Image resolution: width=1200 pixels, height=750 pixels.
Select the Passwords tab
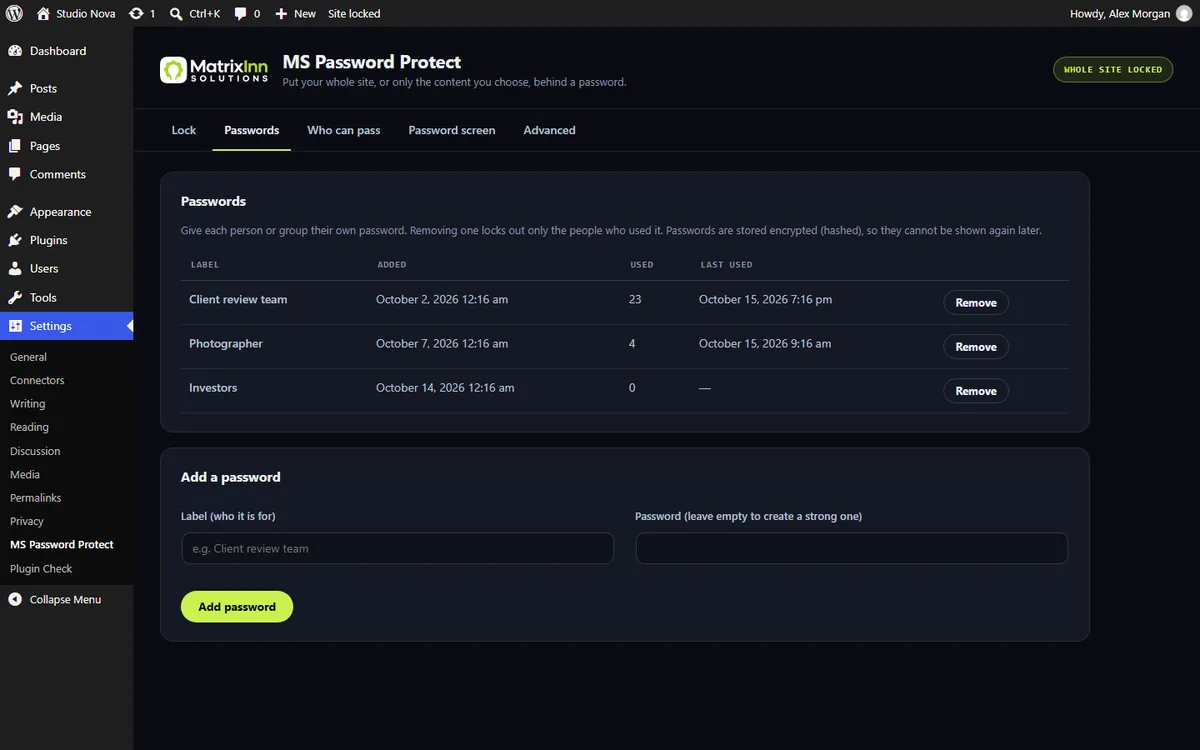coord(252,130)
